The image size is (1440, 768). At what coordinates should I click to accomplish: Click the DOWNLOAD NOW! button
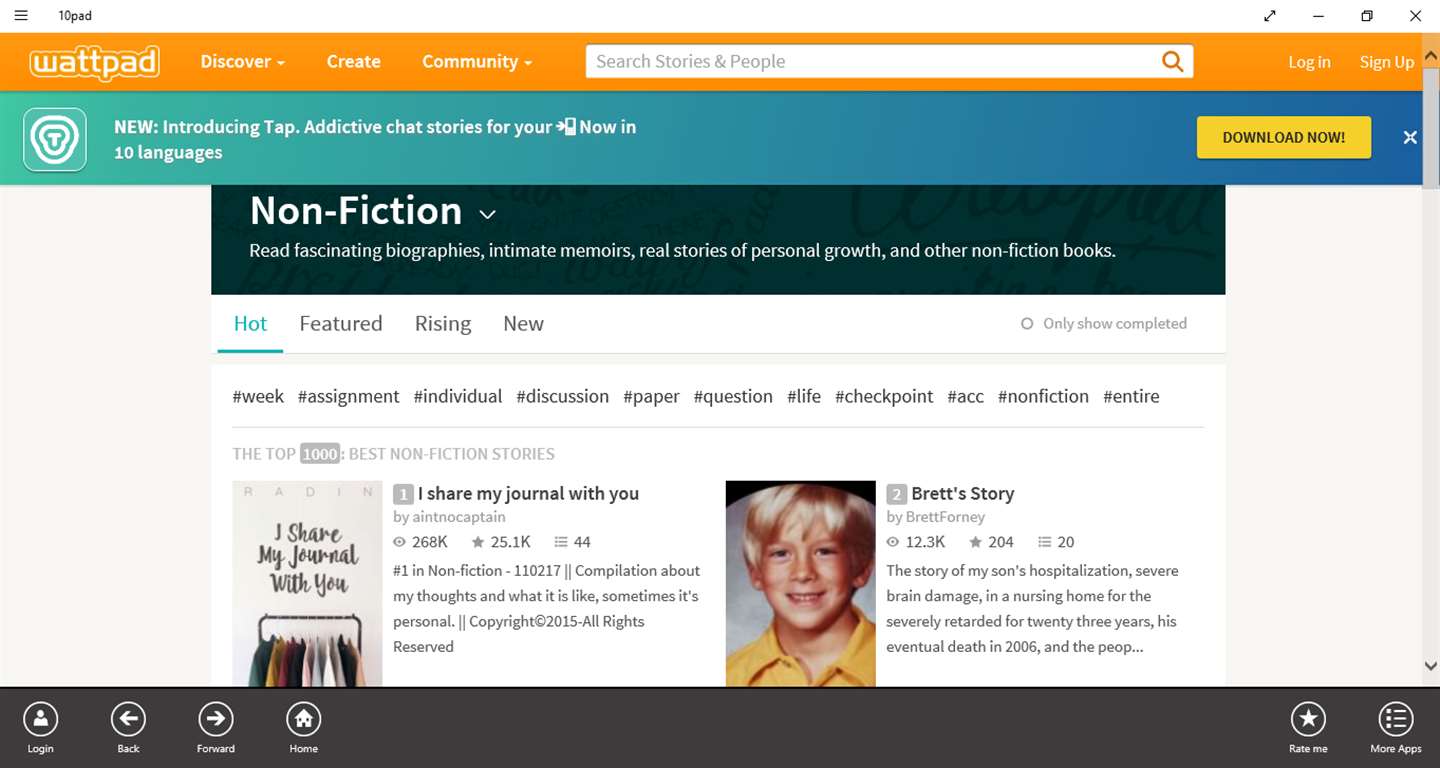1283,138
